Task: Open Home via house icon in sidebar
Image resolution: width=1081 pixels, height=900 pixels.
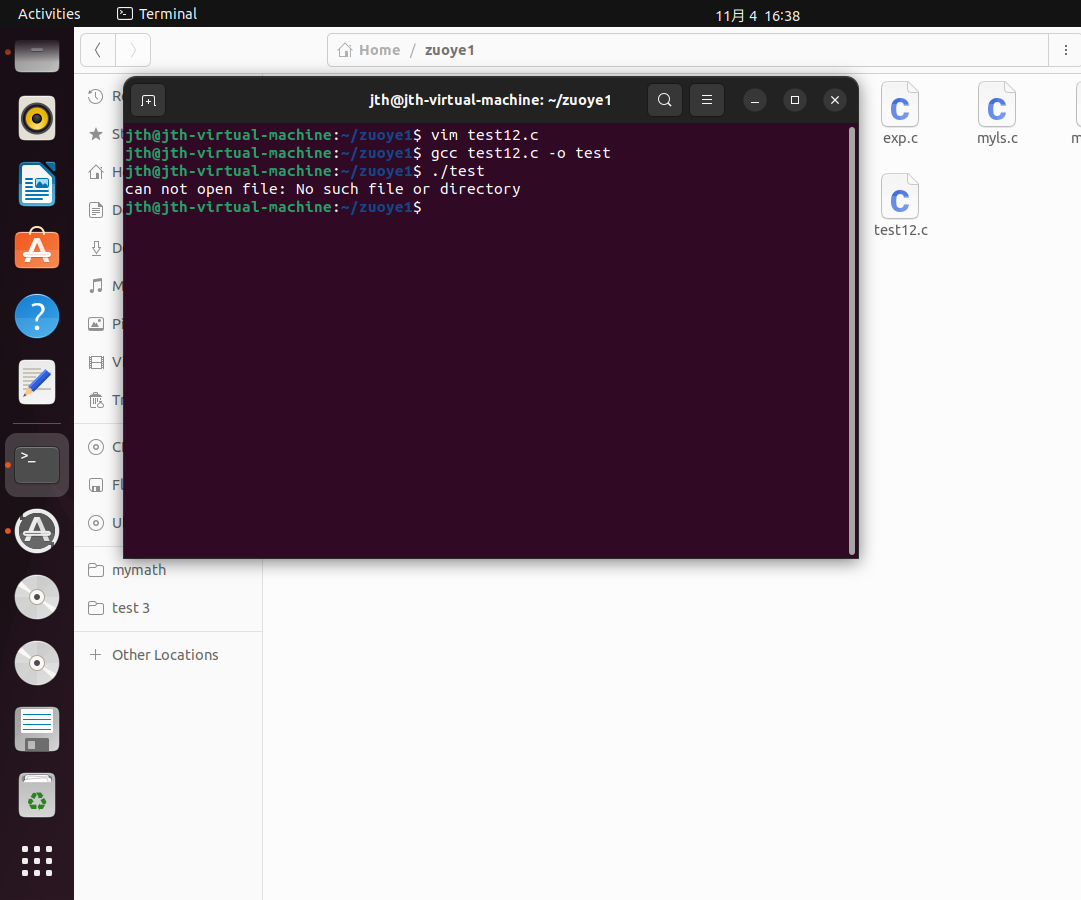Action: [96, 172]
